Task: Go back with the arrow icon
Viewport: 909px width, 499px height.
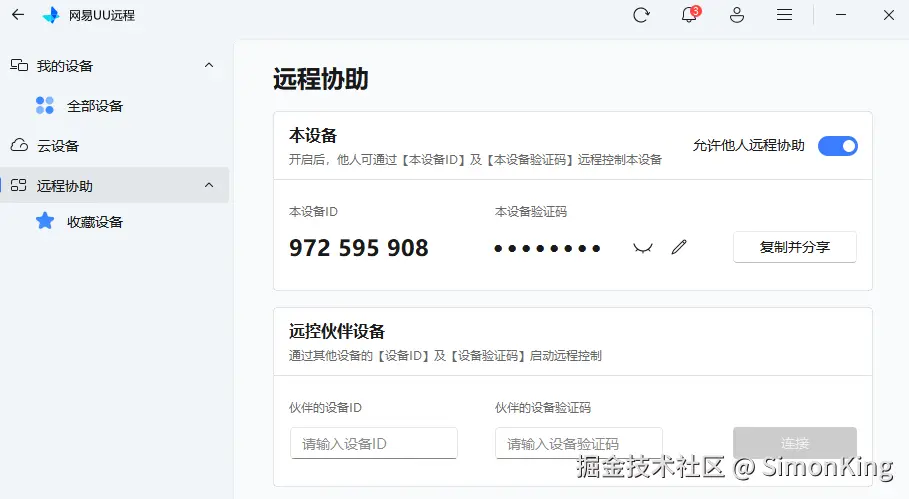Action: coord(18,14)
